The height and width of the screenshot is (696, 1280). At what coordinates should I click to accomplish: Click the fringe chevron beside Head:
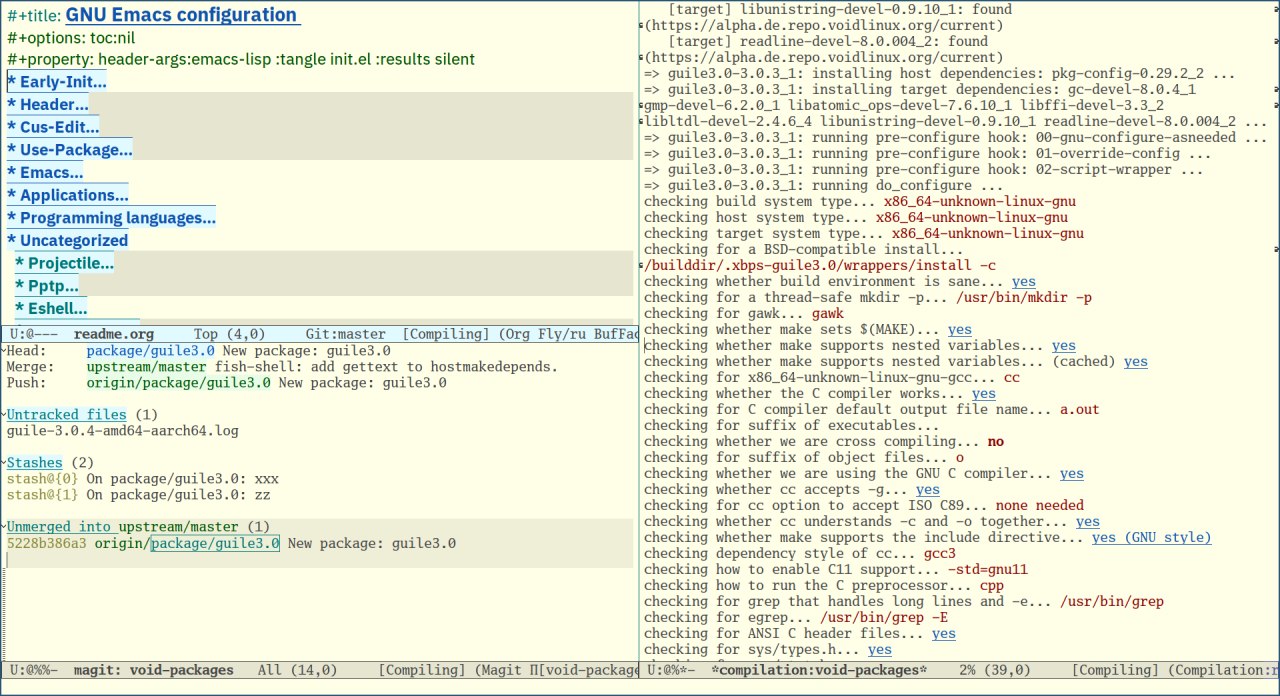tap(3, 351)
